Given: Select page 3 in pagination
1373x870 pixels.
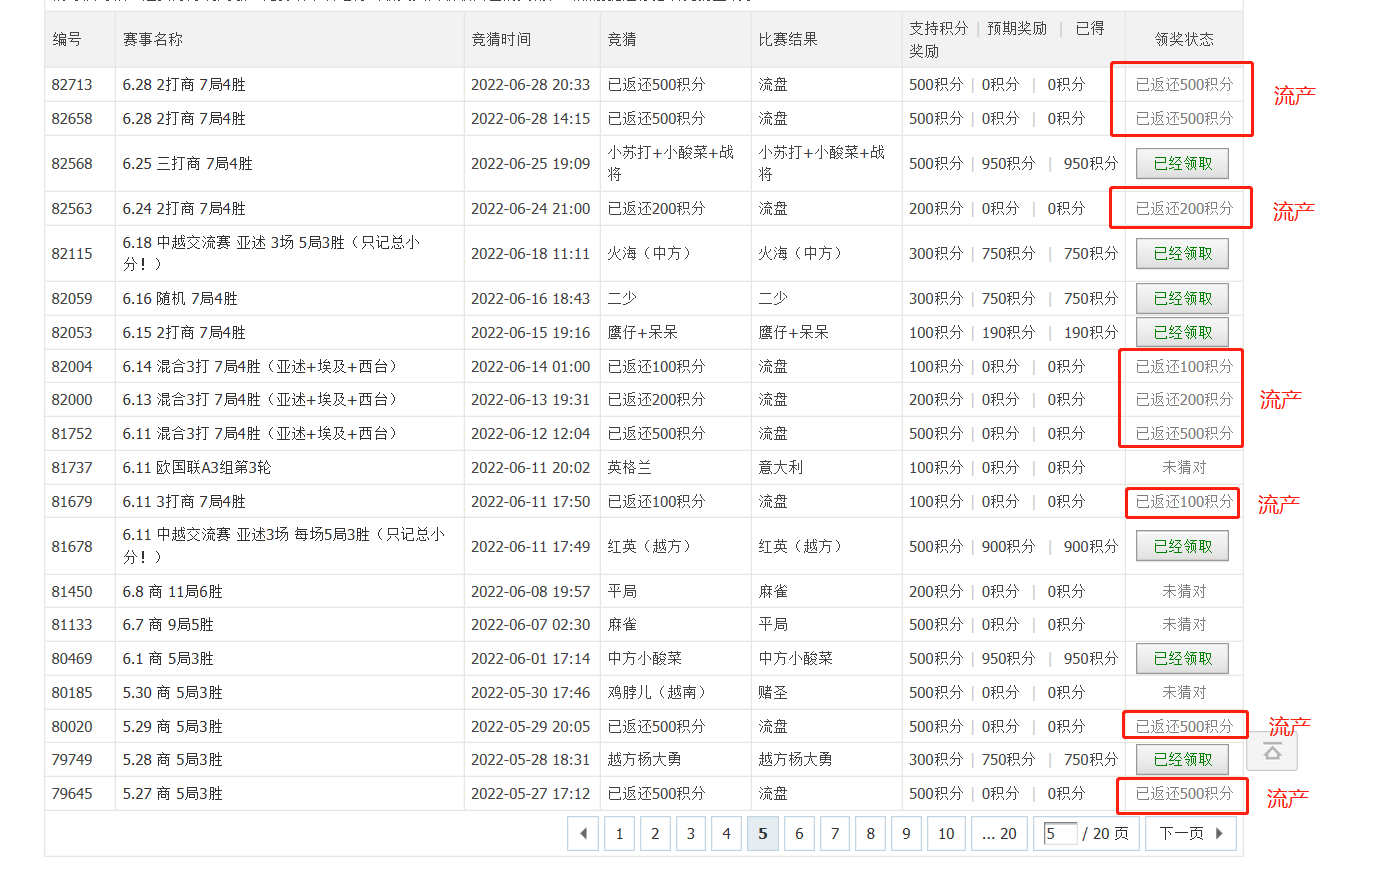Looking at the screenshot, I should [690, 833].
